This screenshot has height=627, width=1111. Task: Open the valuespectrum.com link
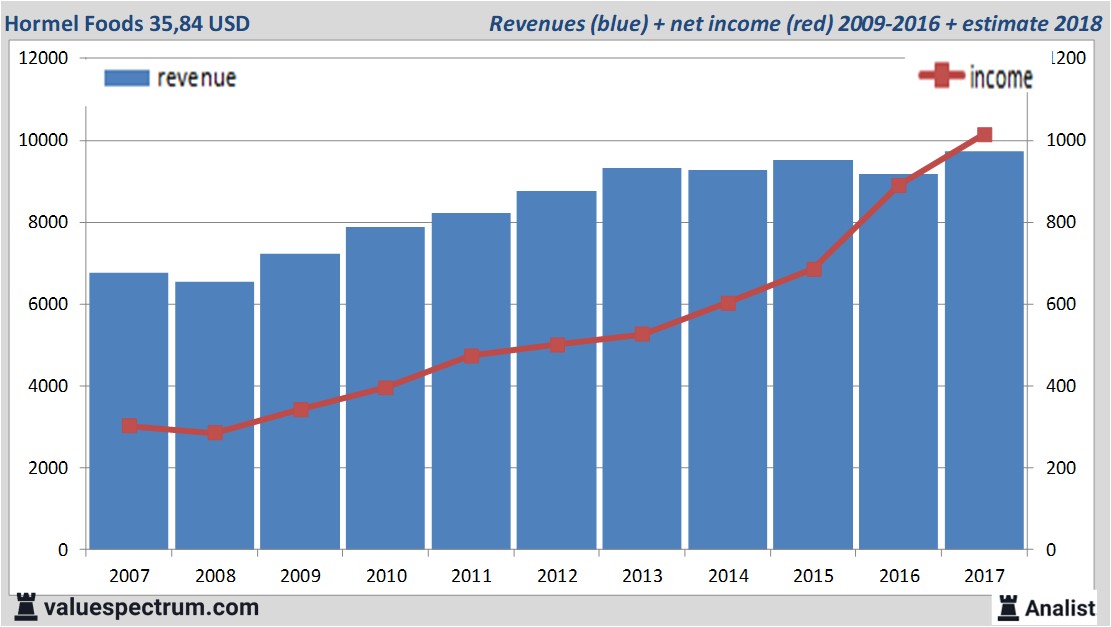coord(150,607)
